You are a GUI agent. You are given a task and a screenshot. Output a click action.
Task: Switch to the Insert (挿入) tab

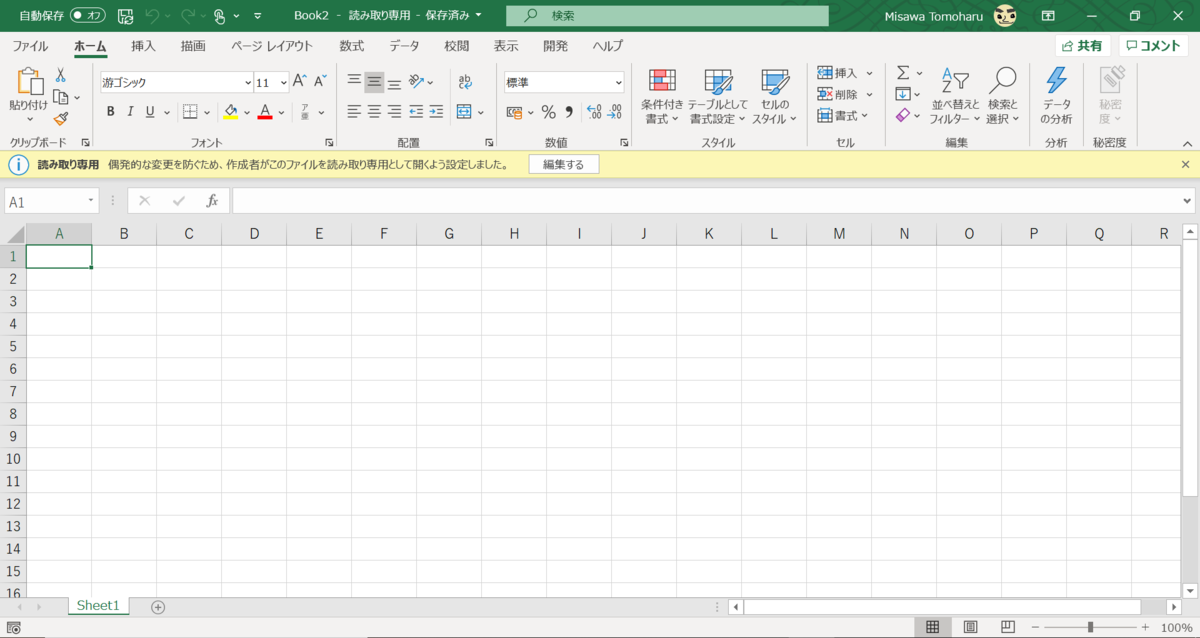[x=143, y=46]
